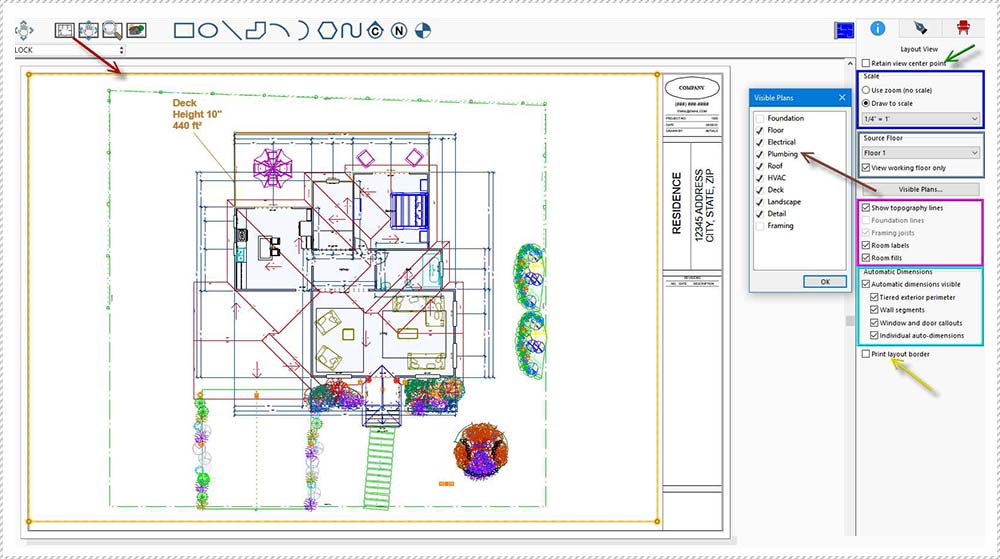This screenshot has height=559, width=1000.
Task: Activate the magnifier zoom view tool
Action: tap(112, 30)
